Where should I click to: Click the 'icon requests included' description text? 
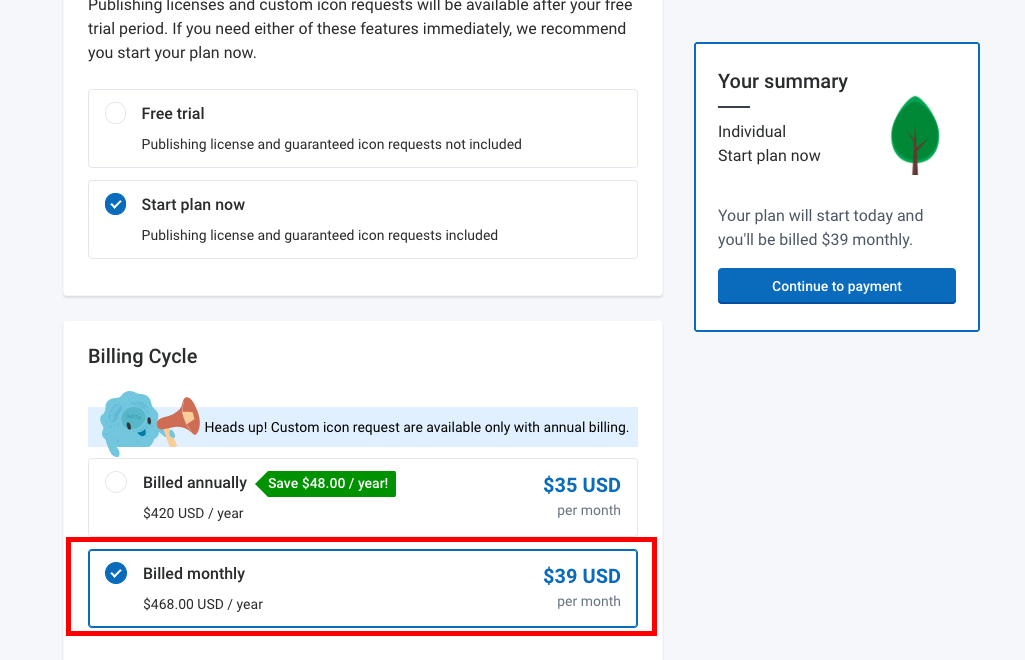(319, 235)
